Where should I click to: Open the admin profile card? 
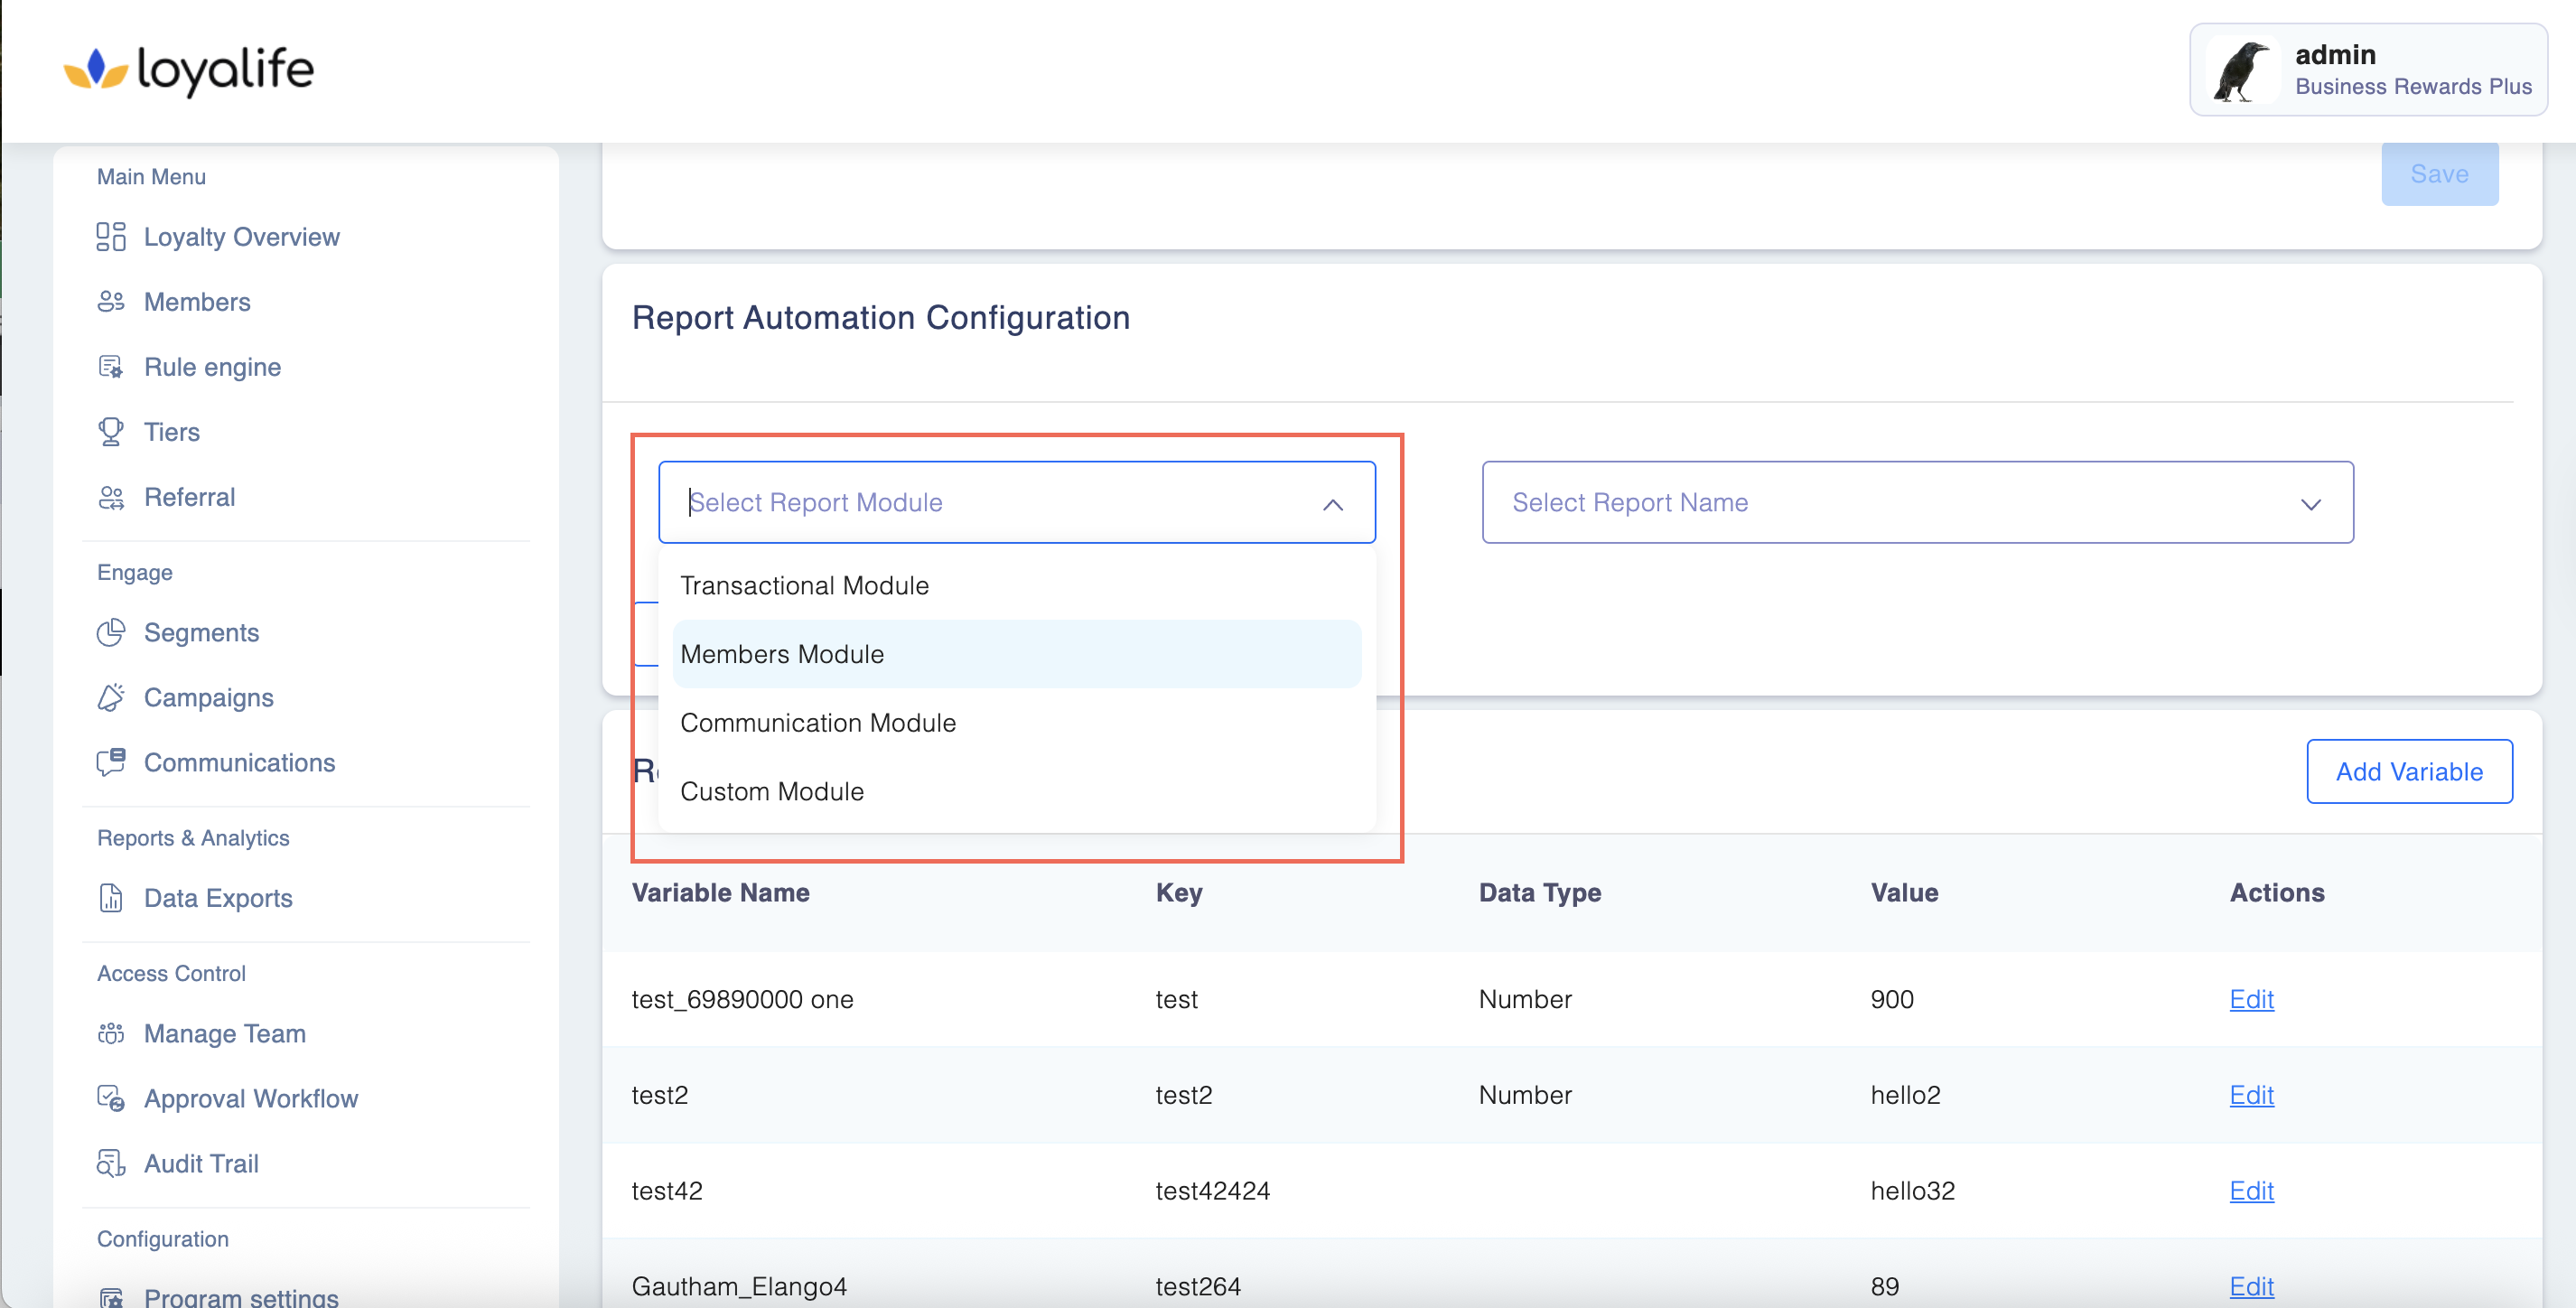click(x=2367, y=70)
